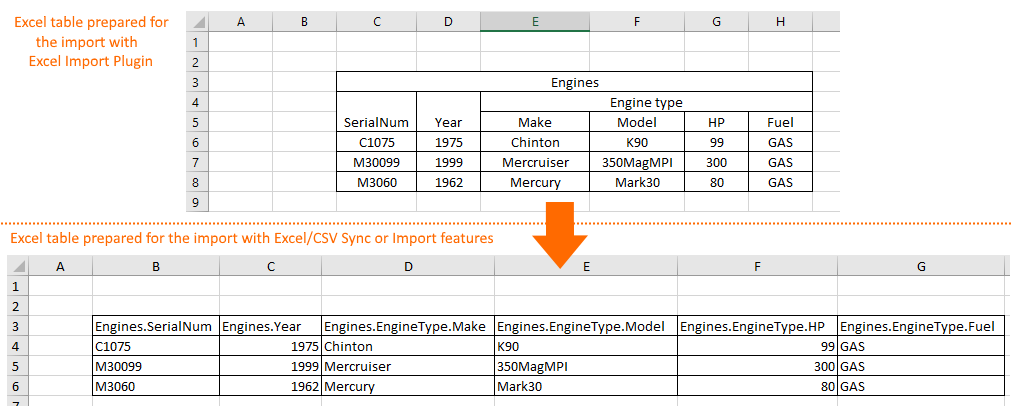Click the Mercruiser cell in top table
Screen dimensions: 1011x410
(x=535, y=162)
